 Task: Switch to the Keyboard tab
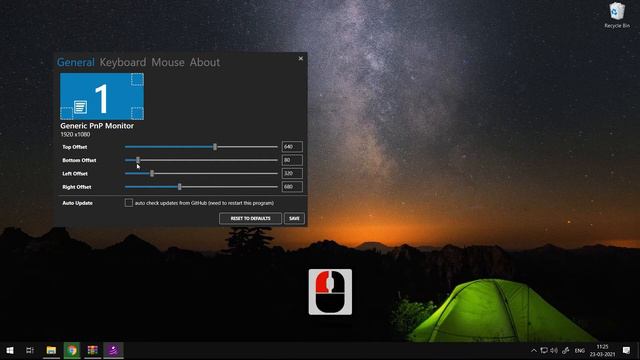coord(123,62)
